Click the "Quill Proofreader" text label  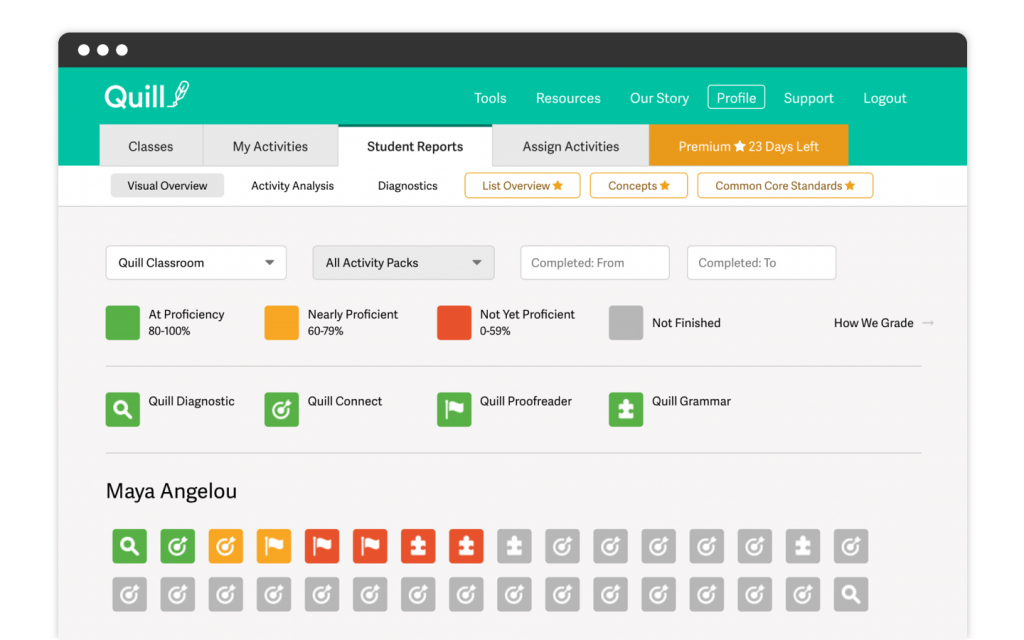tap(526, 401)
